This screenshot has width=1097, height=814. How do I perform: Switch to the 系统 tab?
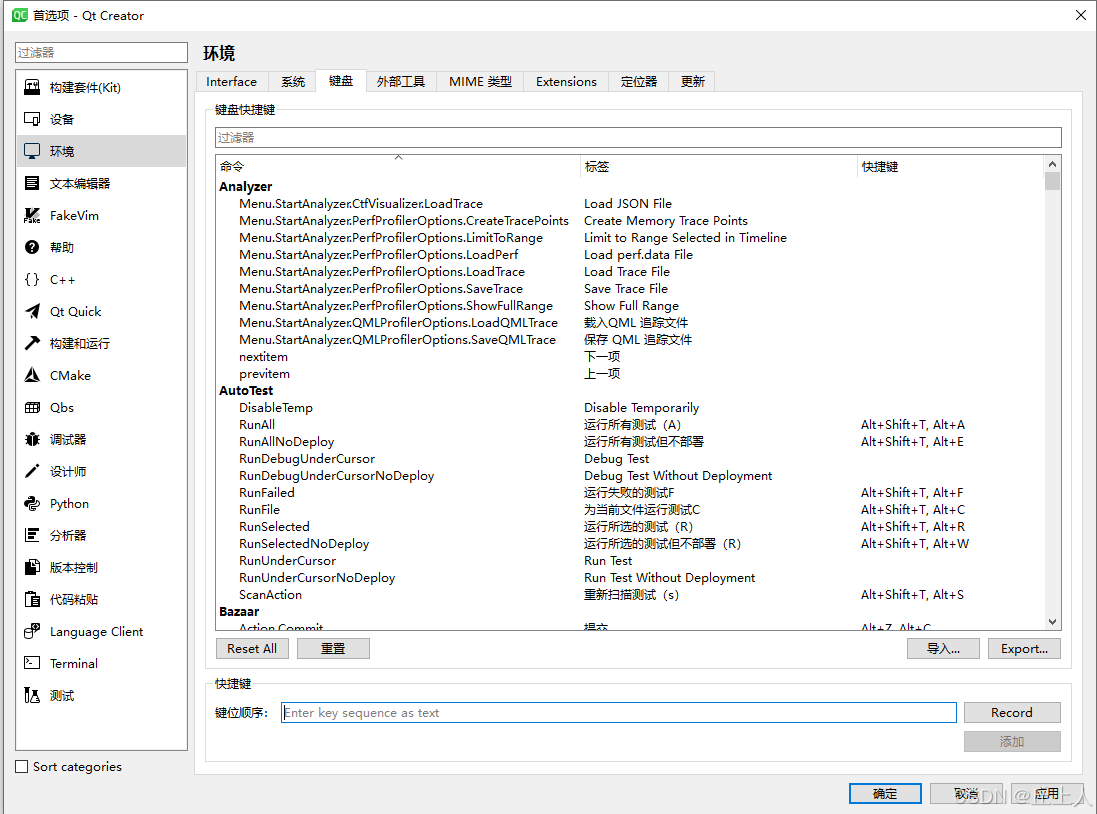click(293, 82)
